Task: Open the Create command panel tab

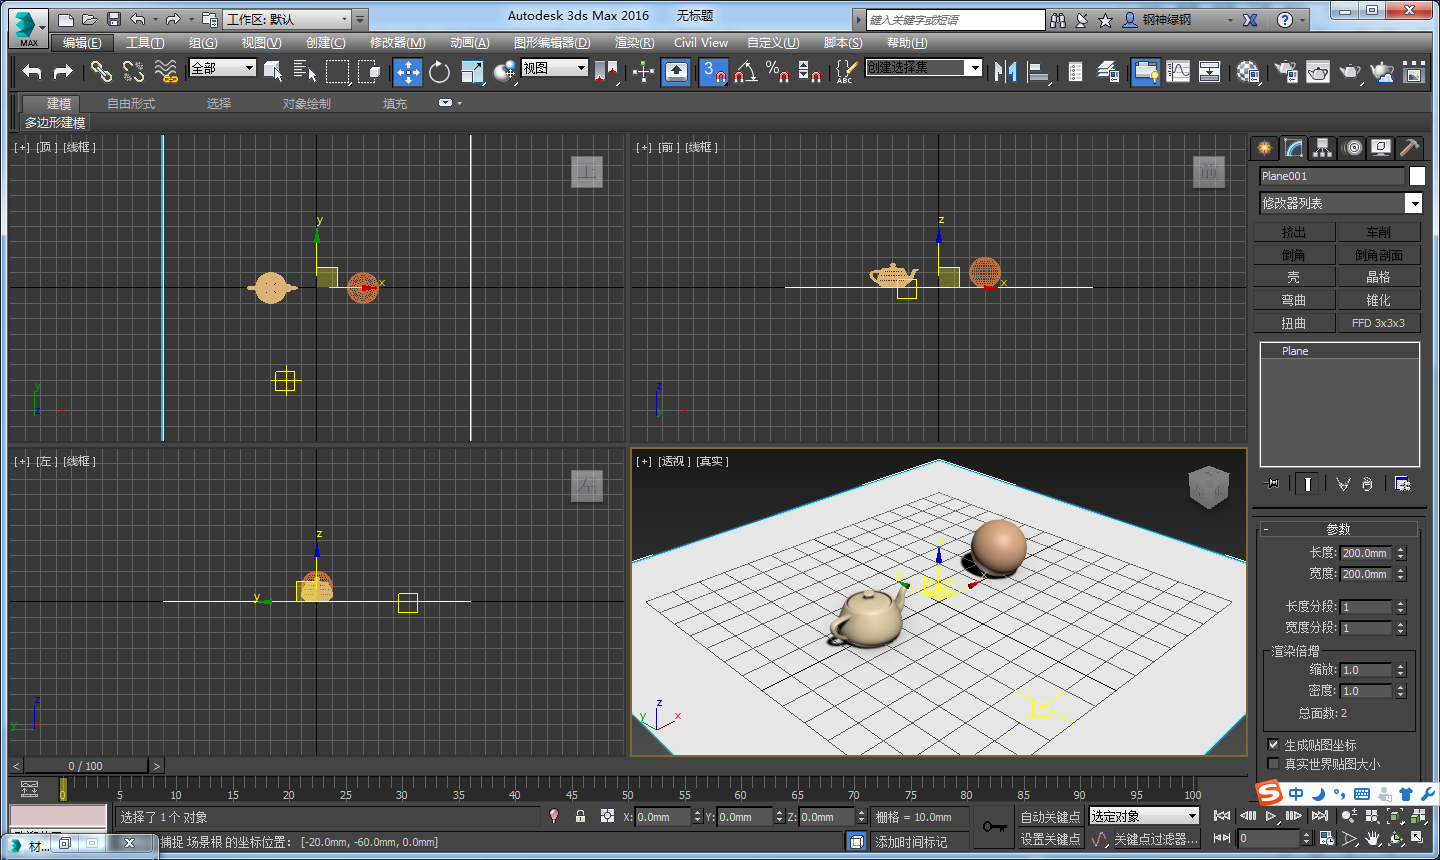Action: click(x=1265, y=148)
